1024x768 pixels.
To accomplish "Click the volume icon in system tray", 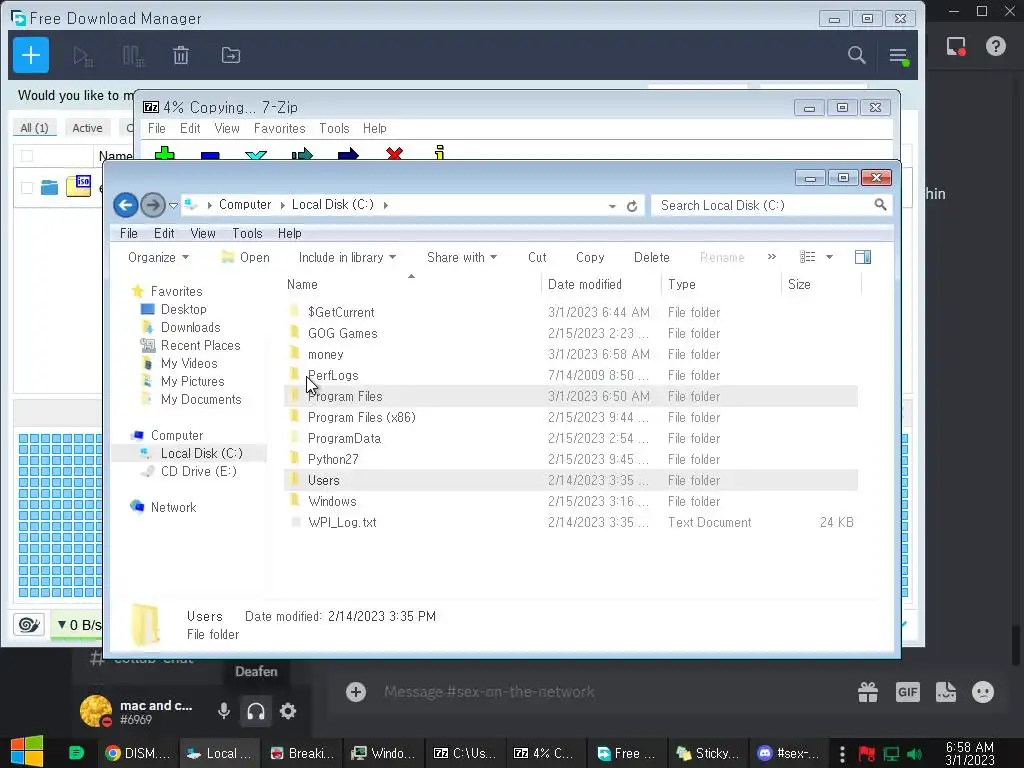I will coord(915,754).
